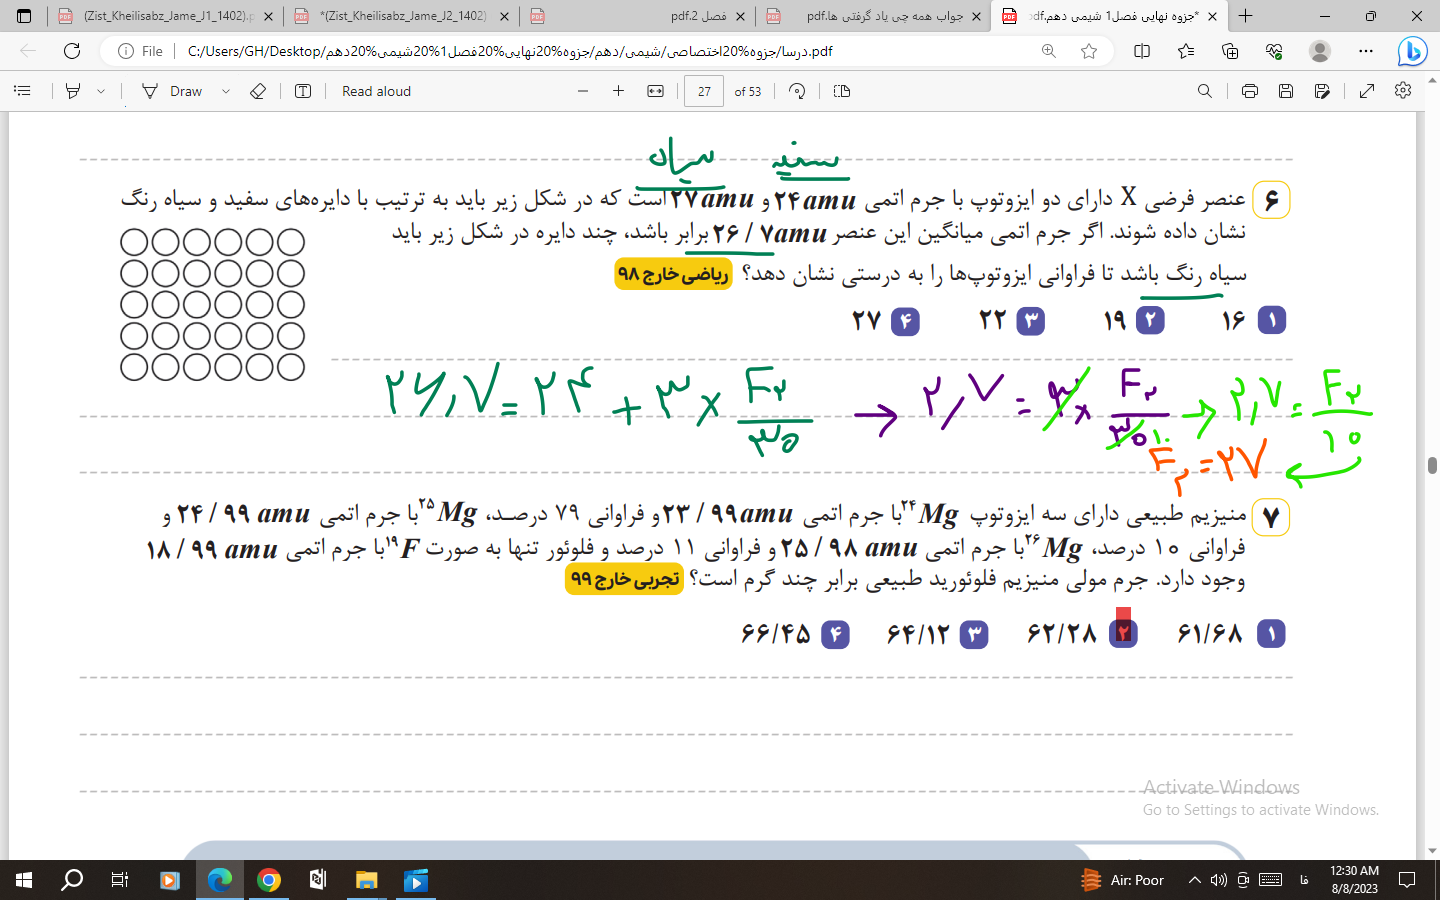Toggle Fit to width view

[655, 91]
